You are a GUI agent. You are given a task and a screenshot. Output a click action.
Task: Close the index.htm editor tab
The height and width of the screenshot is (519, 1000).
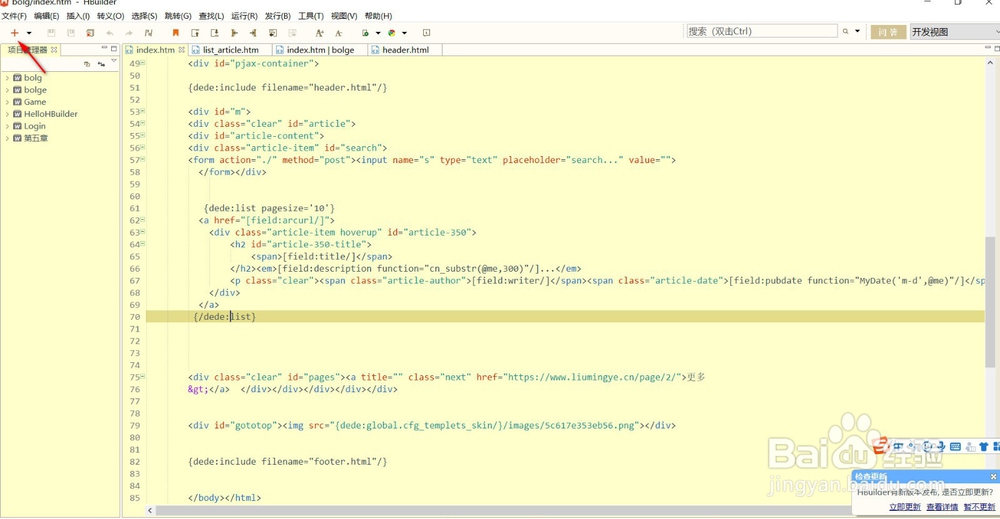[x=182, y=50]
